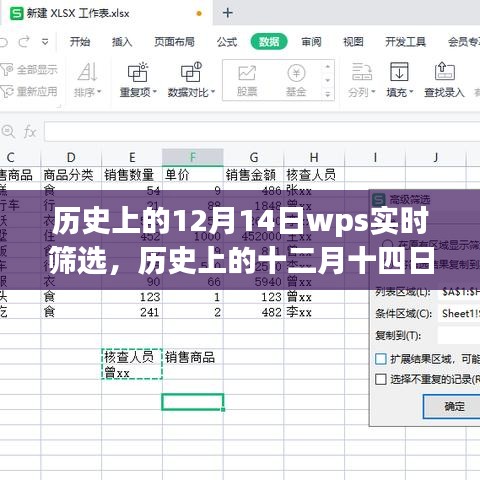The width and height of the screenshot is (480, 480).
Task: Click inside the formula bar input
Action: (262, 132)
